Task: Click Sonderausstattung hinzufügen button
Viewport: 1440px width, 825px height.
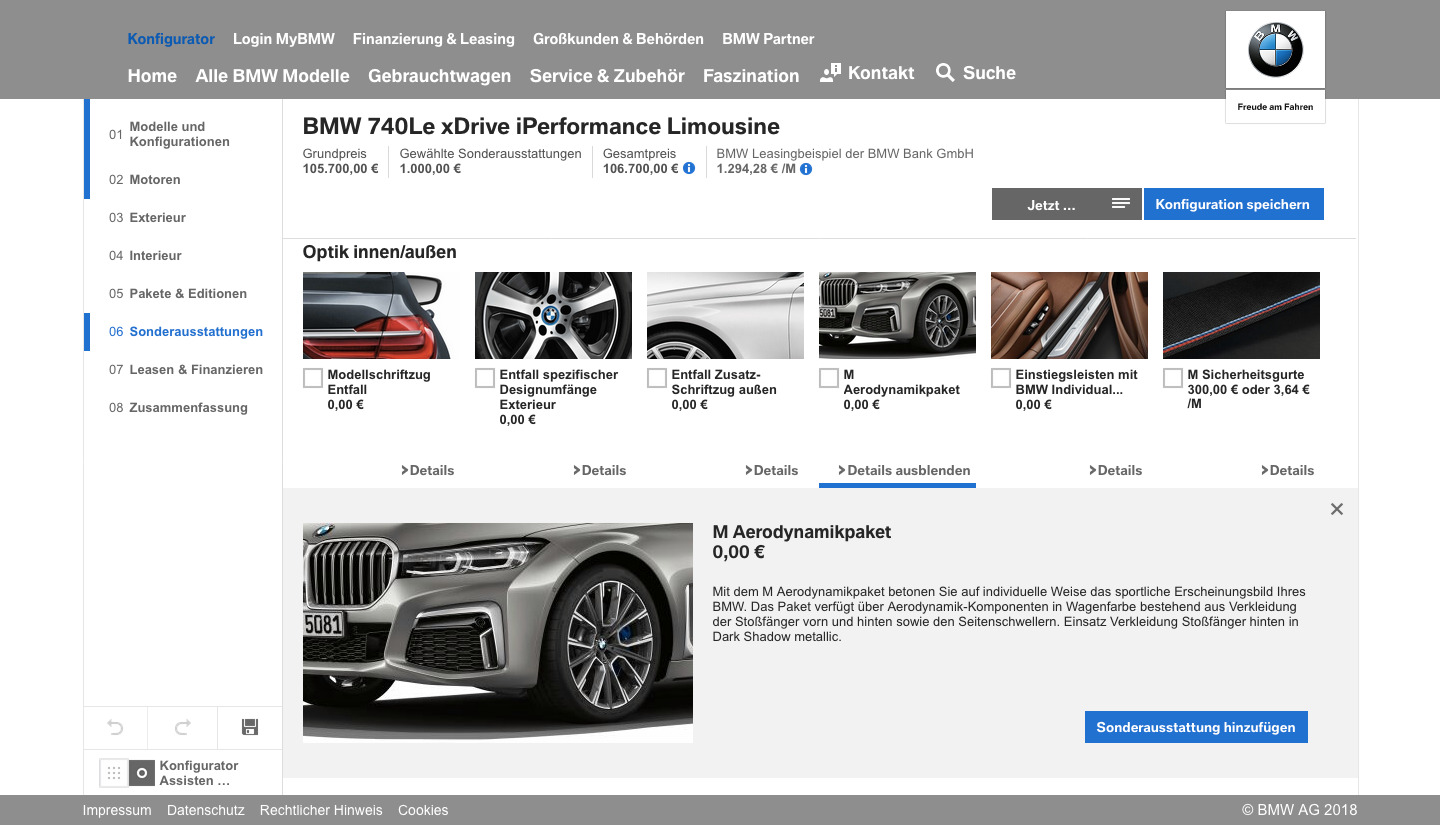Action: click(x=1196, y=727)
